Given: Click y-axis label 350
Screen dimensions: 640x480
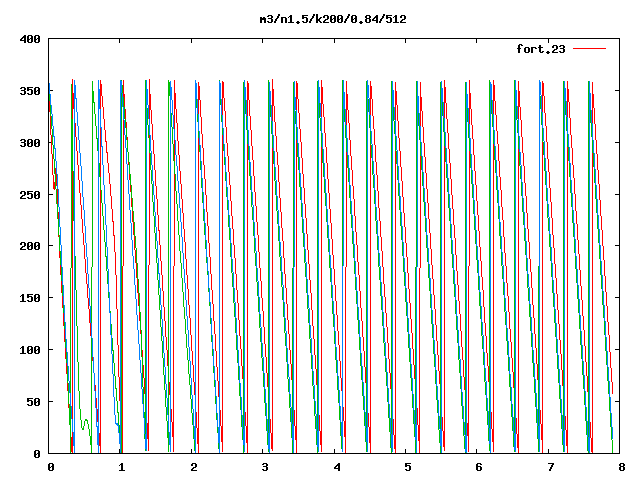Looking at the screenshot, I should coord(30,91).
